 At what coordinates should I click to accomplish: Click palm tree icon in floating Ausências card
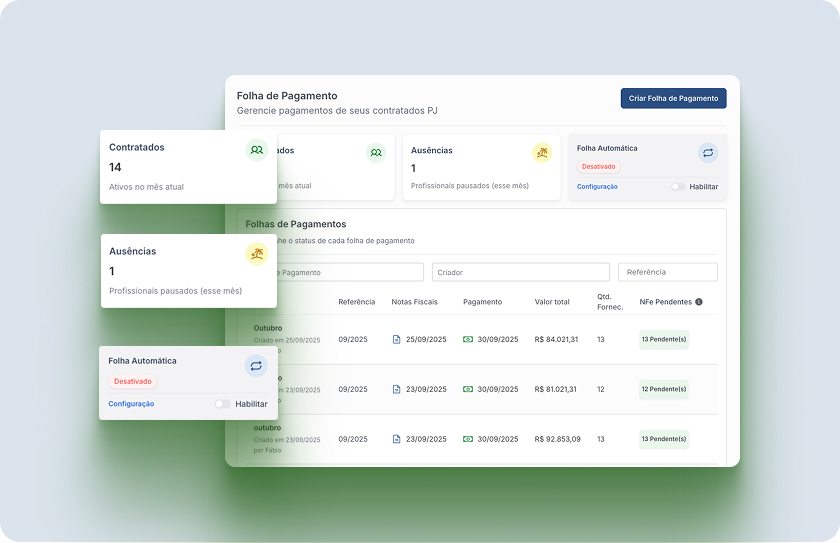pyautogui.click(x=257, y=254)
